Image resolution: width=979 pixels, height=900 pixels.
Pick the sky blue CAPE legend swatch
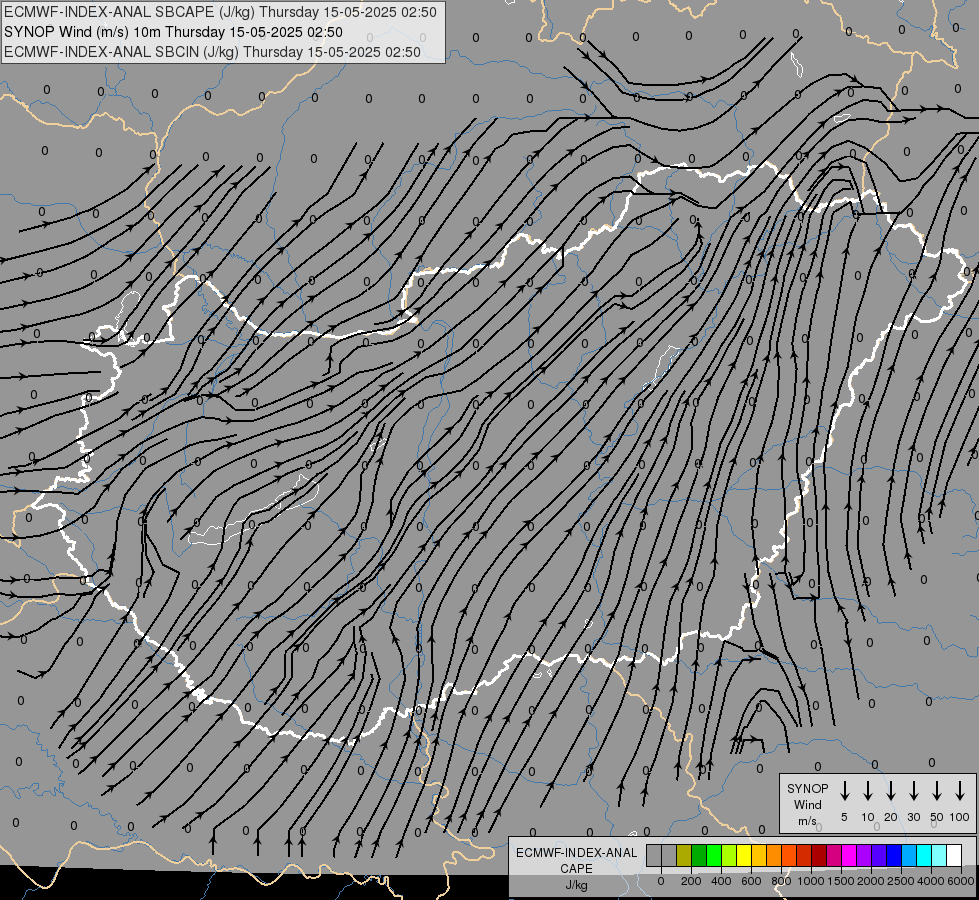click(x=908, y=855)
